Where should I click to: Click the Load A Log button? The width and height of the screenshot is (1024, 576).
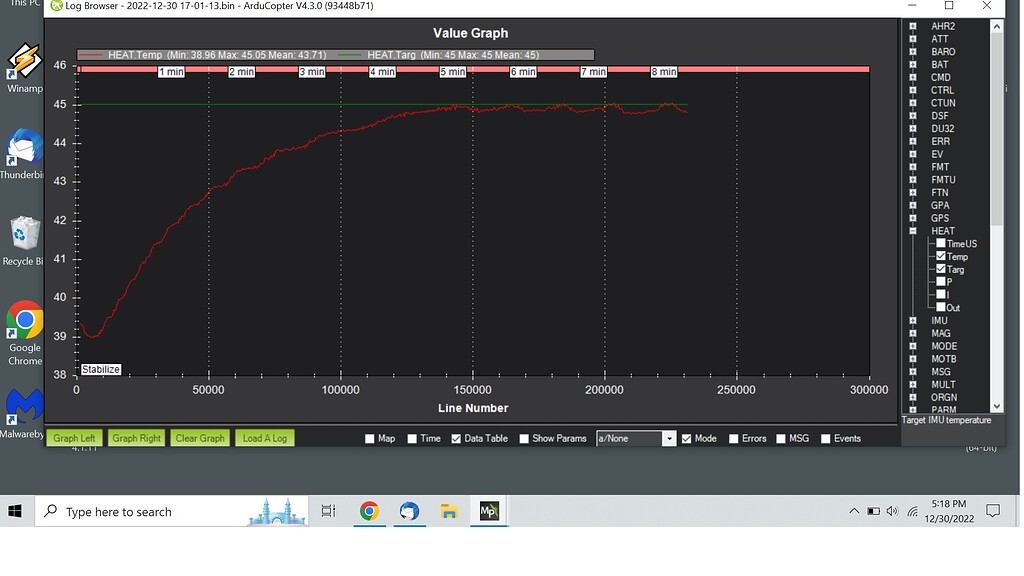[265, 438]
